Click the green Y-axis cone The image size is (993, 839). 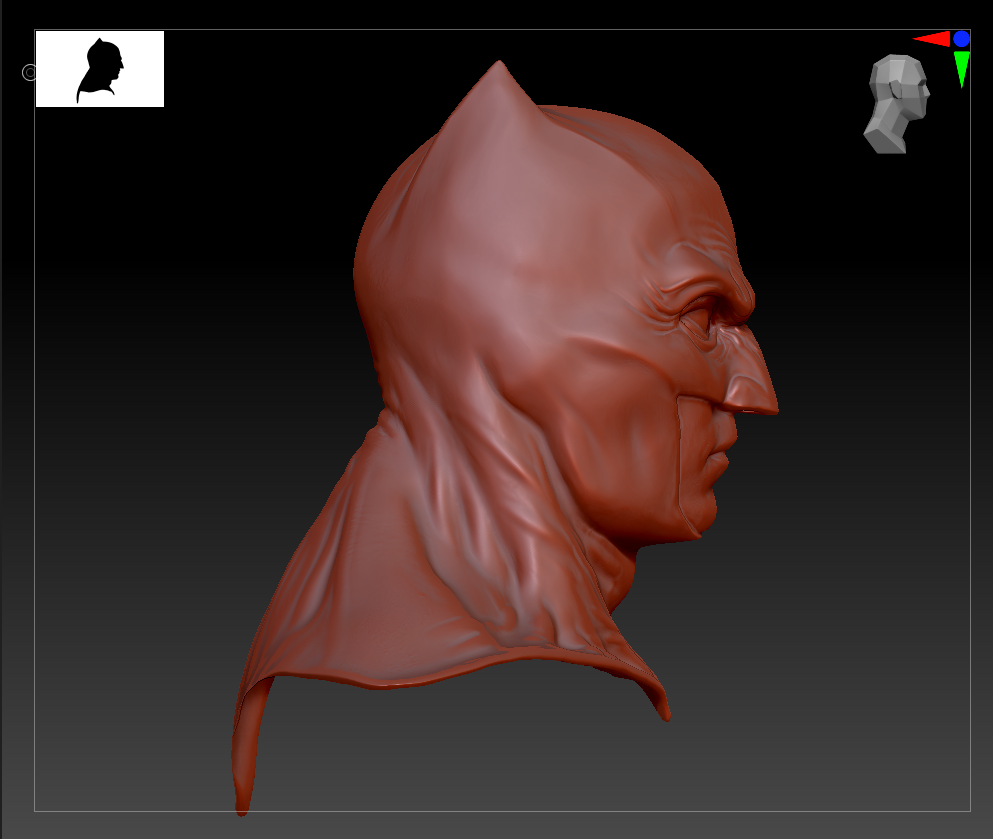961,69
